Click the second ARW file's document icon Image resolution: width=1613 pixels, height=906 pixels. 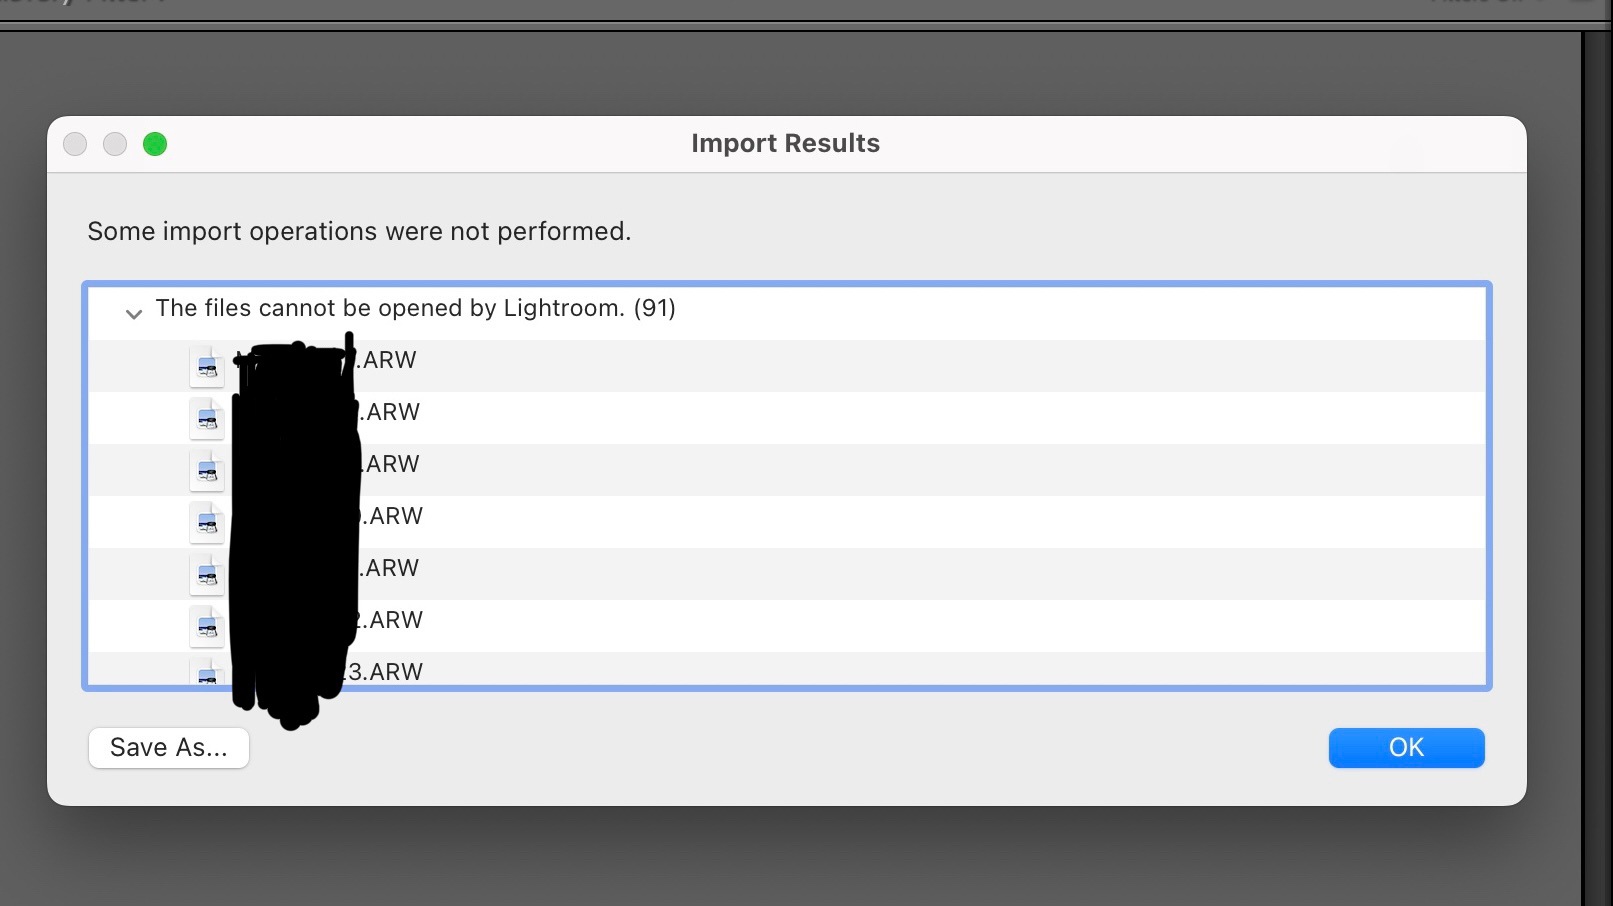click(x=207, y=418)
